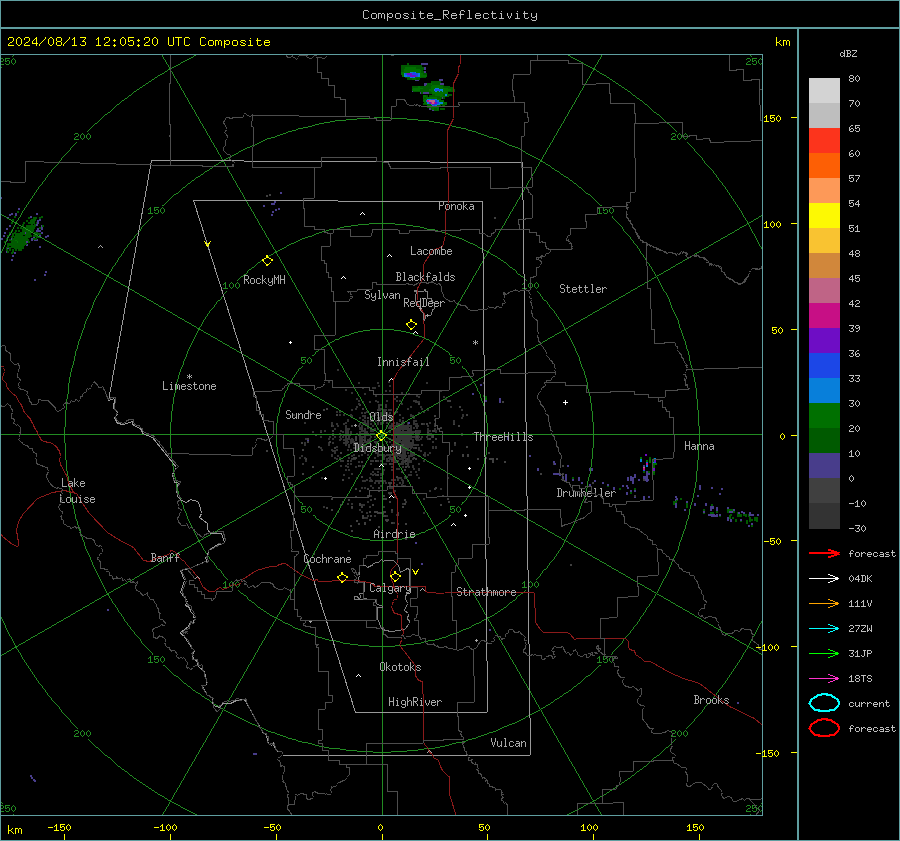Viewport: 900px width, 841px height.
Task: Select the yellow 51-54 dBZ swatch
Action: click(x=824, y=216)
